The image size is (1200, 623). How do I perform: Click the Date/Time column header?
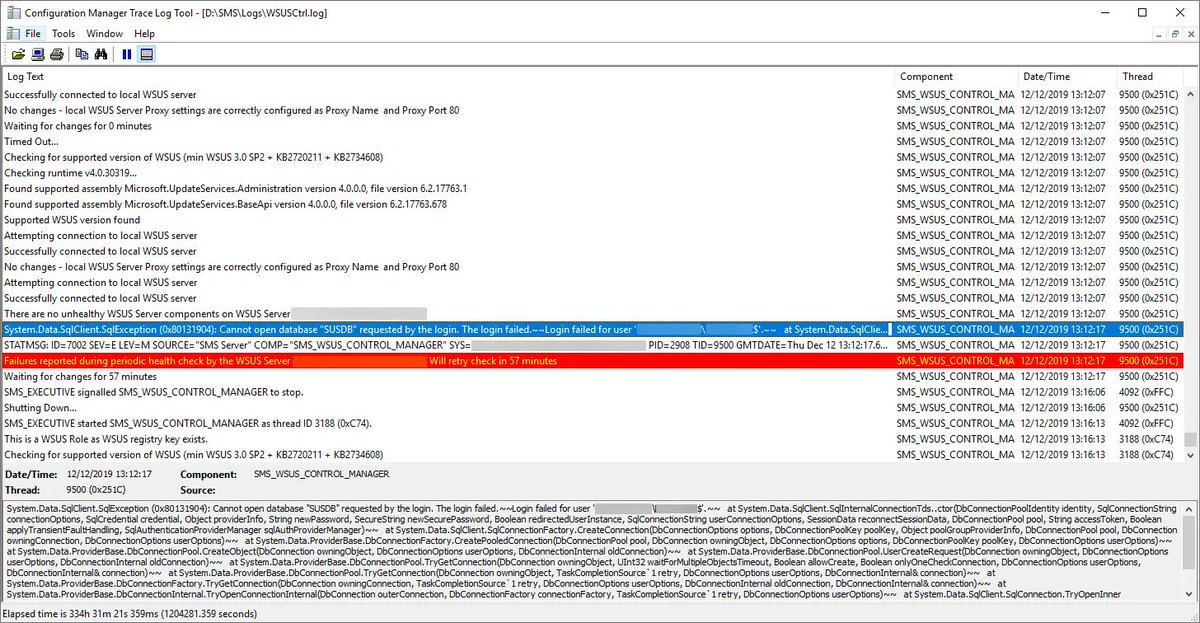[1066, 76]
